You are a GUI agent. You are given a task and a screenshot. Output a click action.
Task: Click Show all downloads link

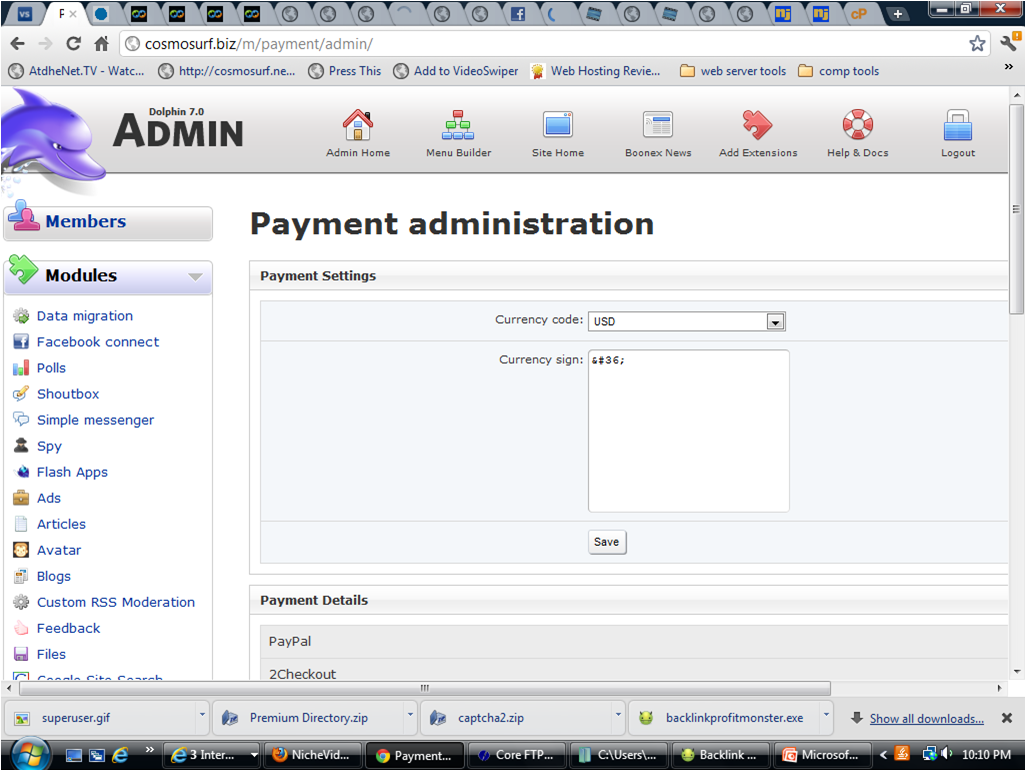pos(926,718)
